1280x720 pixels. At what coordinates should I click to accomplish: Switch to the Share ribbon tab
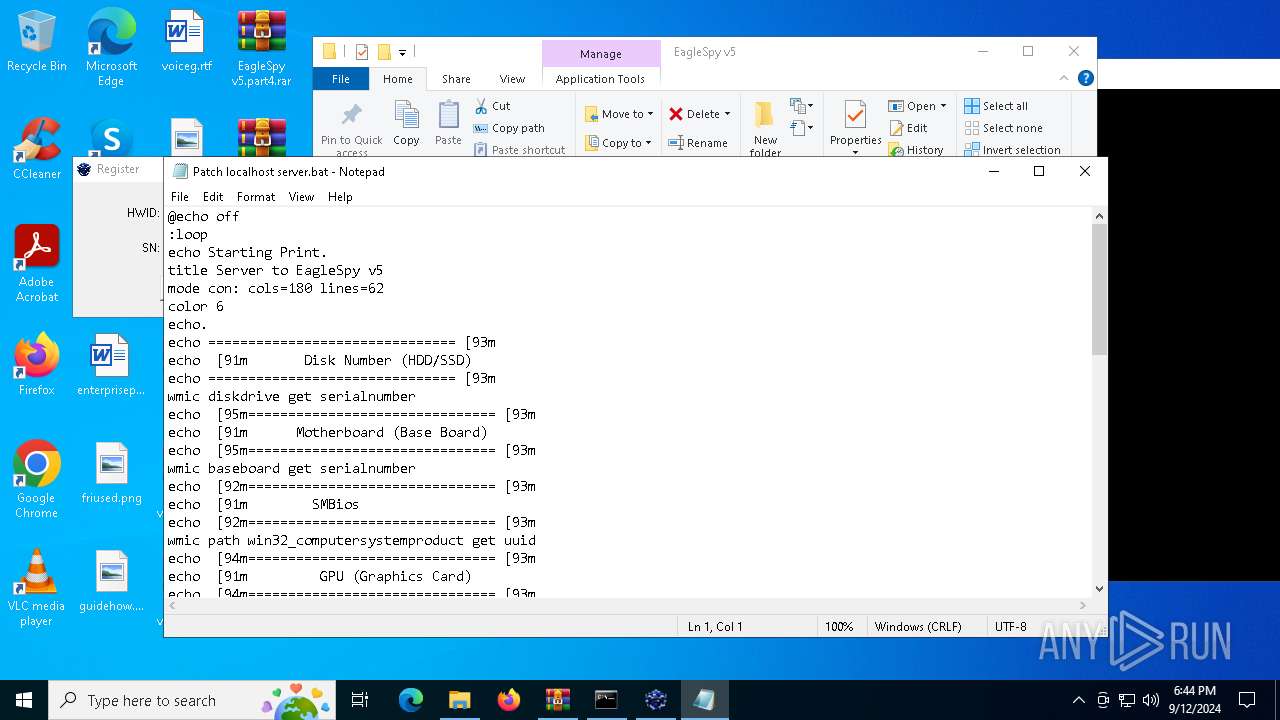(x=456, y=79)
